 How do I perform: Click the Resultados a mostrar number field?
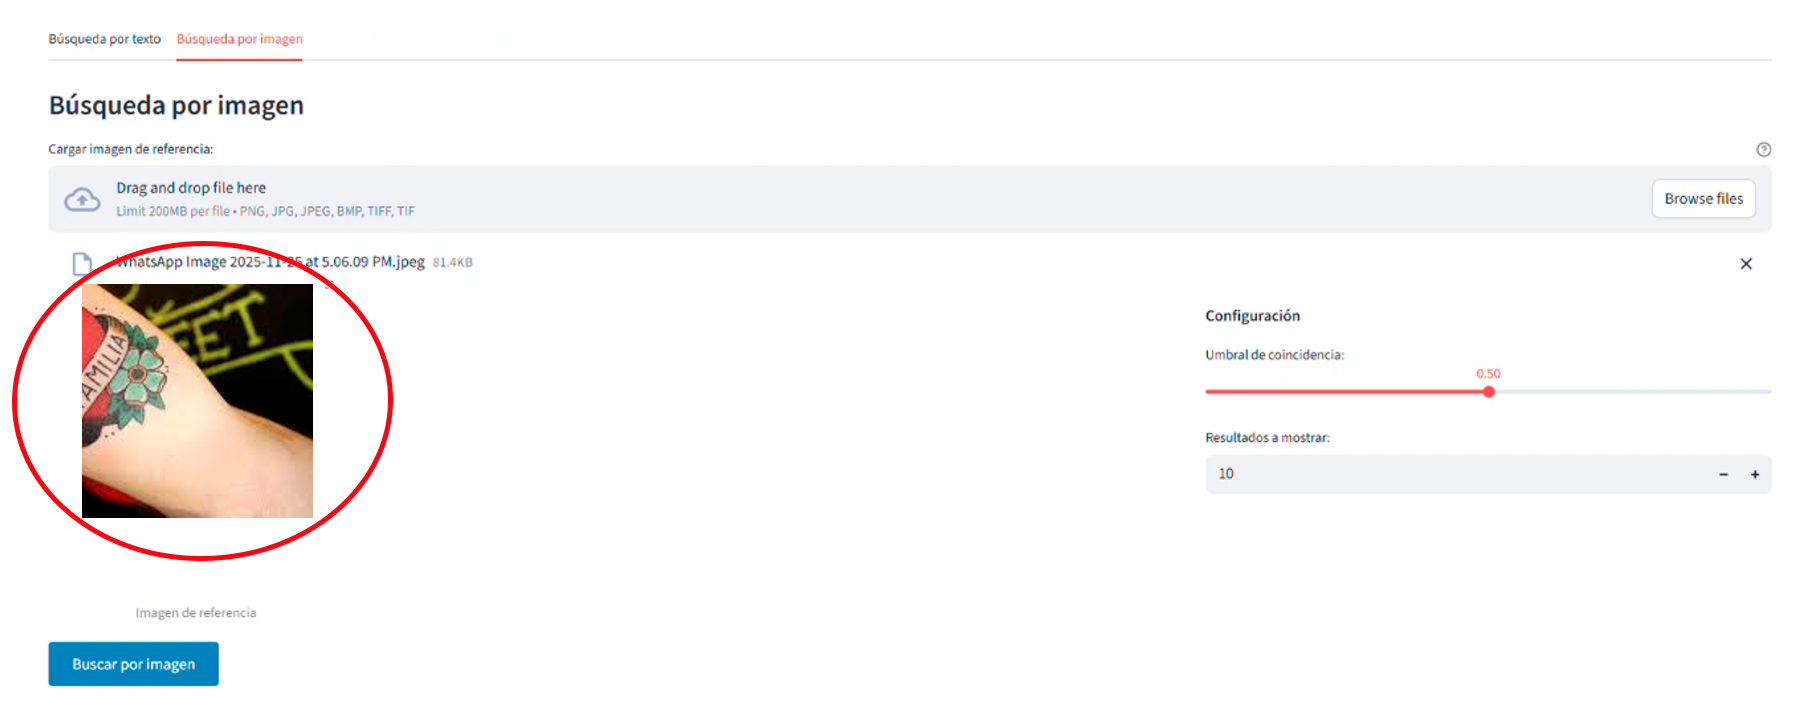point(1450,474)
